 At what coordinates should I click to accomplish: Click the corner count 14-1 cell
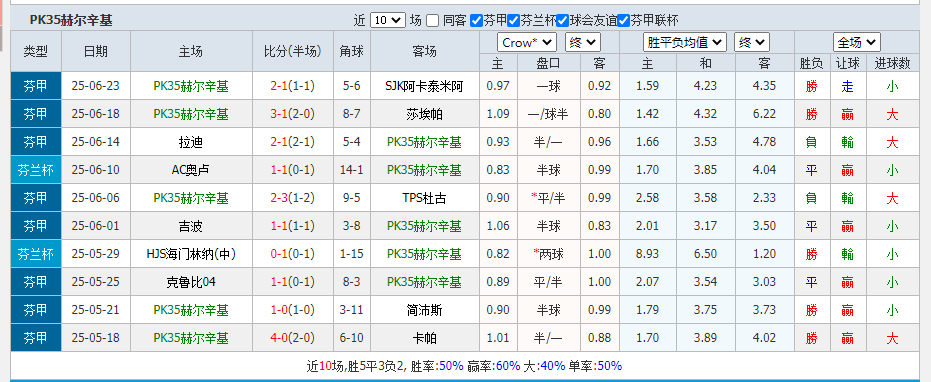point(352,170)
